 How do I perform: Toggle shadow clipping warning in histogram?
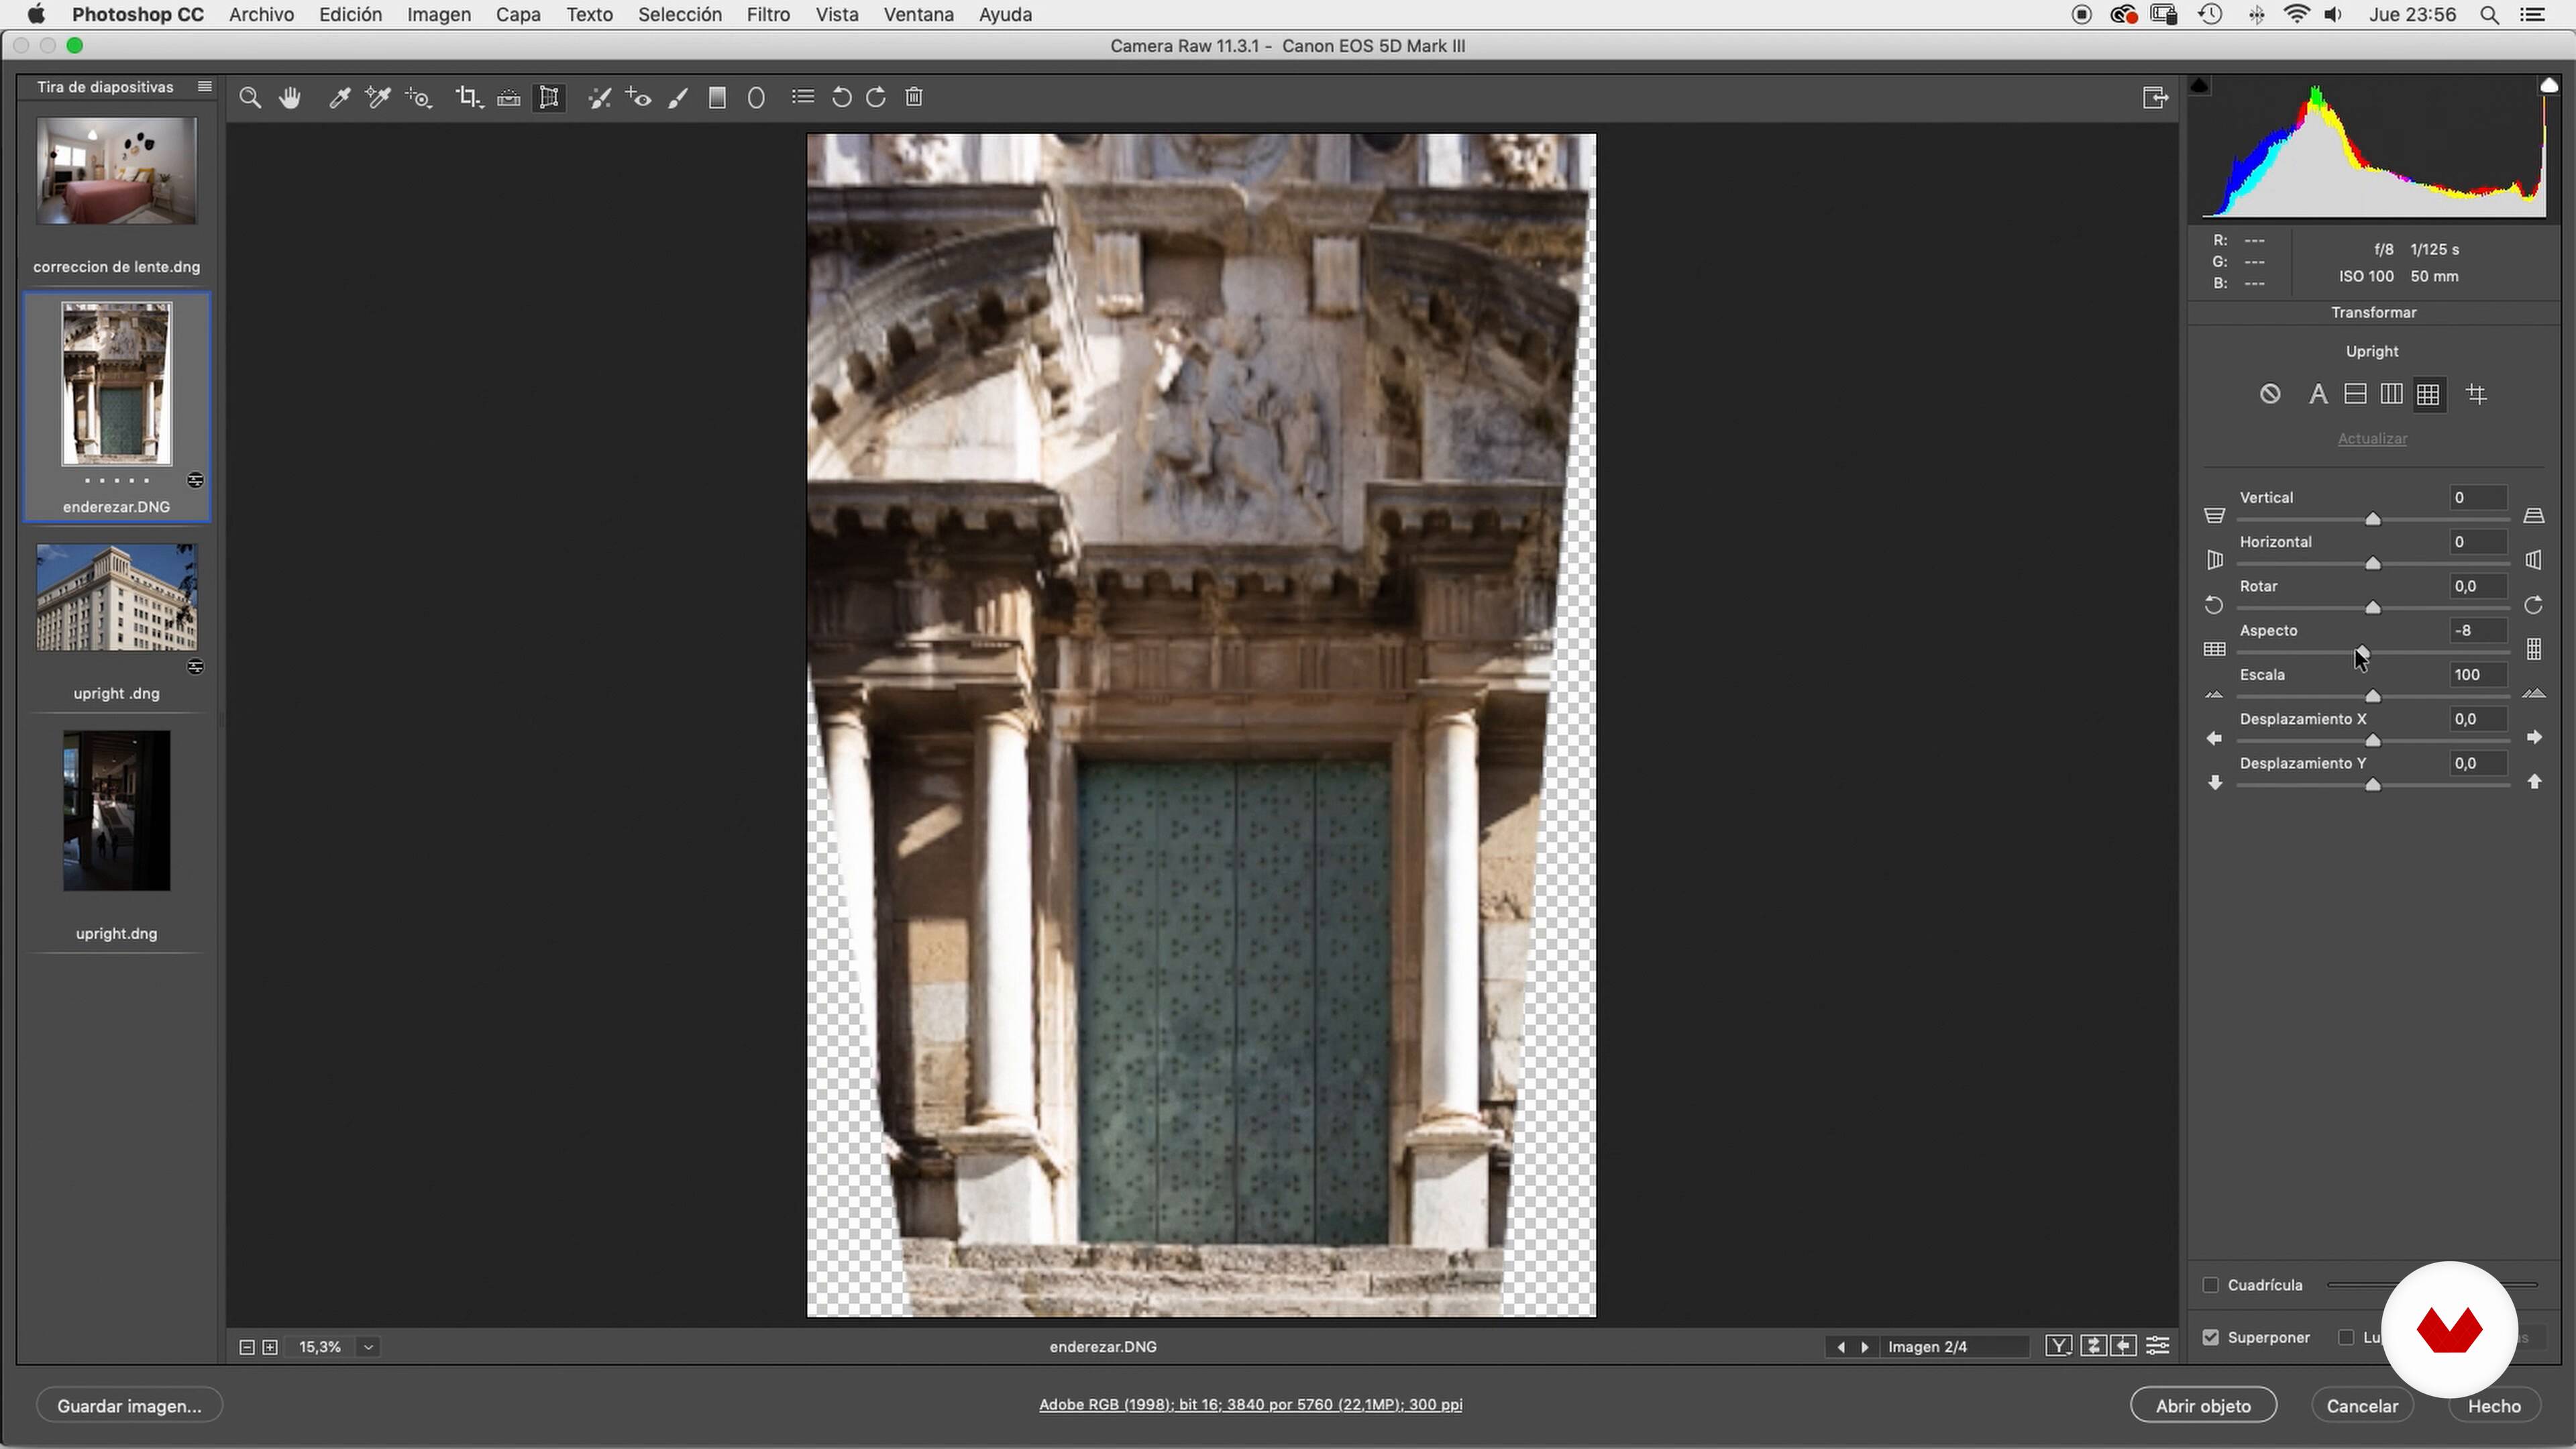click(2199, 86)
